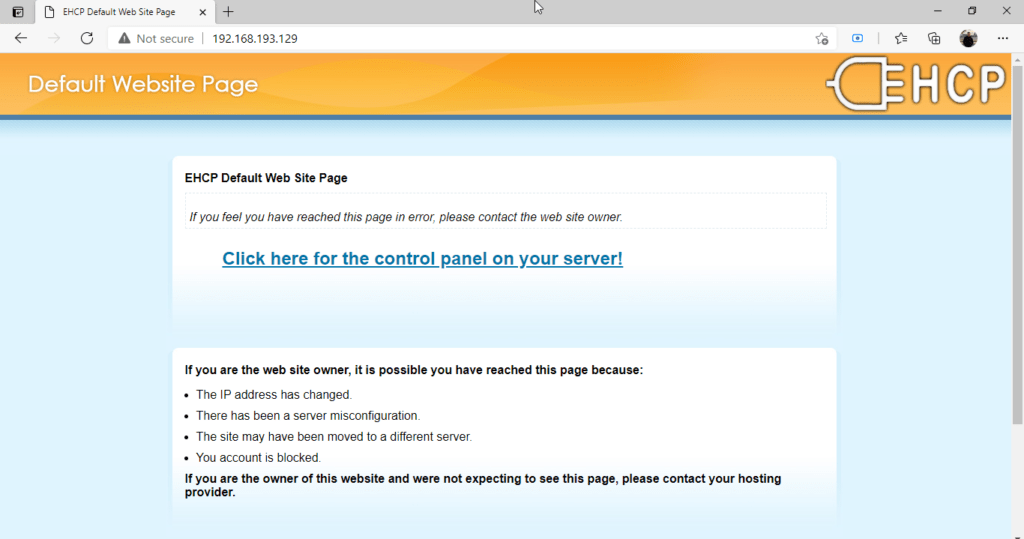Close the EHCP Default Web Site Page tab
This screenshot has width=1024, height=539.
point(202,12)
